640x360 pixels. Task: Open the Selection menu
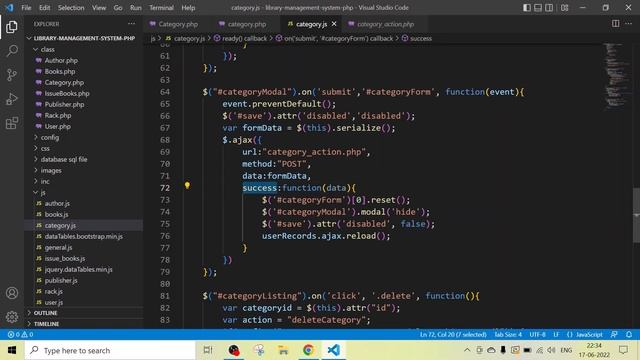click(x=71, y=7)
